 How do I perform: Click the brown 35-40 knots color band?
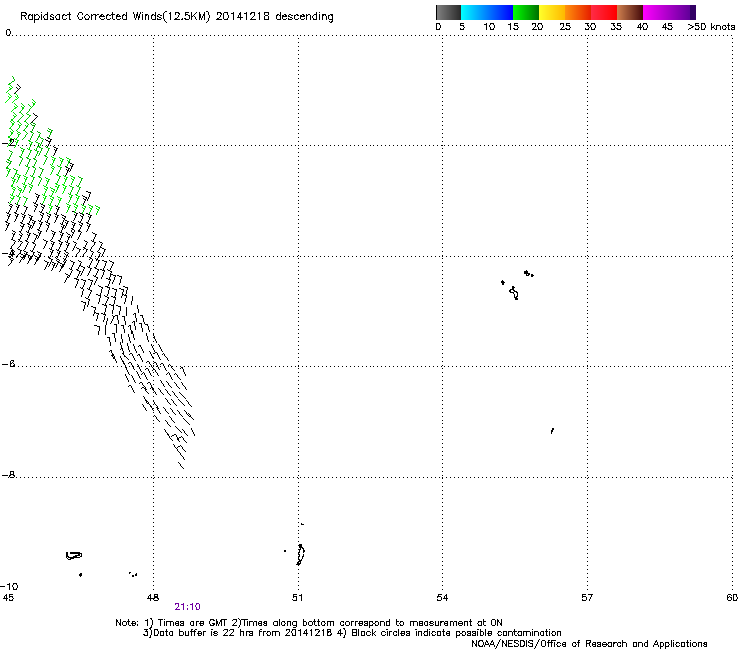(630, 12)
